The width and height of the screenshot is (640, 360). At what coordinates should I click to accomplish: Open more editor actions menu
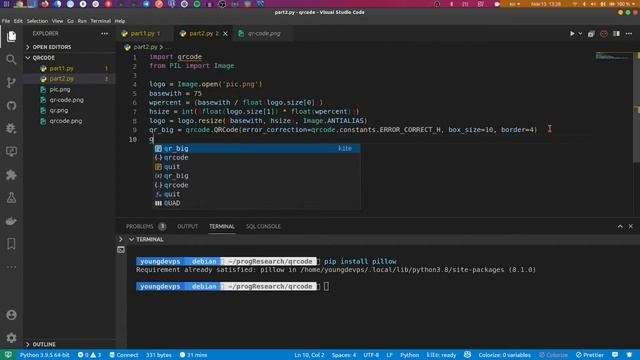(x=629, y=33)
